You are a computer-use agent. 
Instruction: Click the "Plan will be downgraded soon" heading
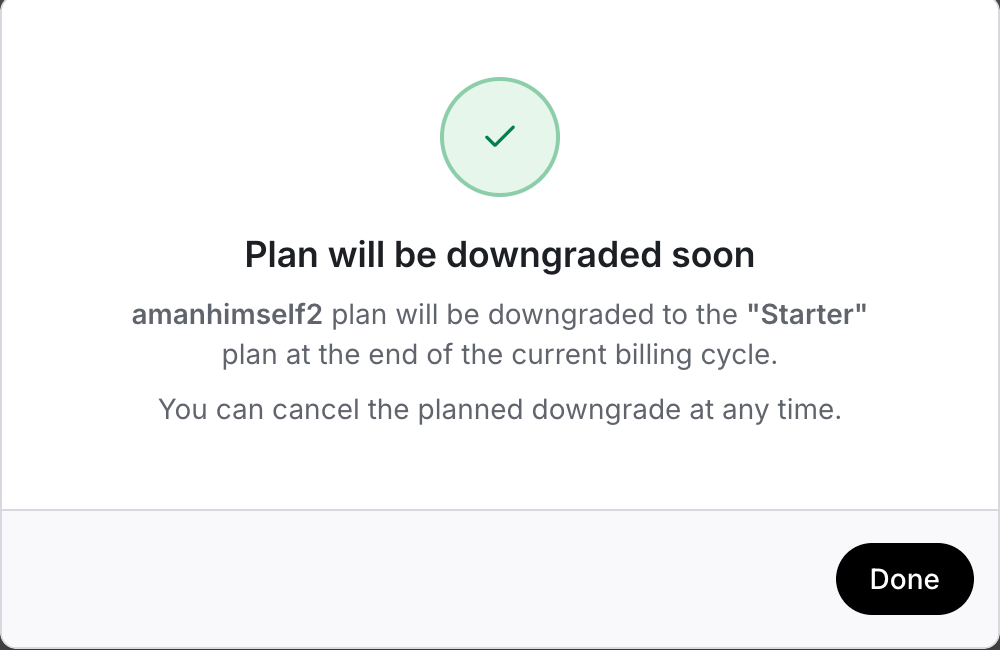click(500, 255)
